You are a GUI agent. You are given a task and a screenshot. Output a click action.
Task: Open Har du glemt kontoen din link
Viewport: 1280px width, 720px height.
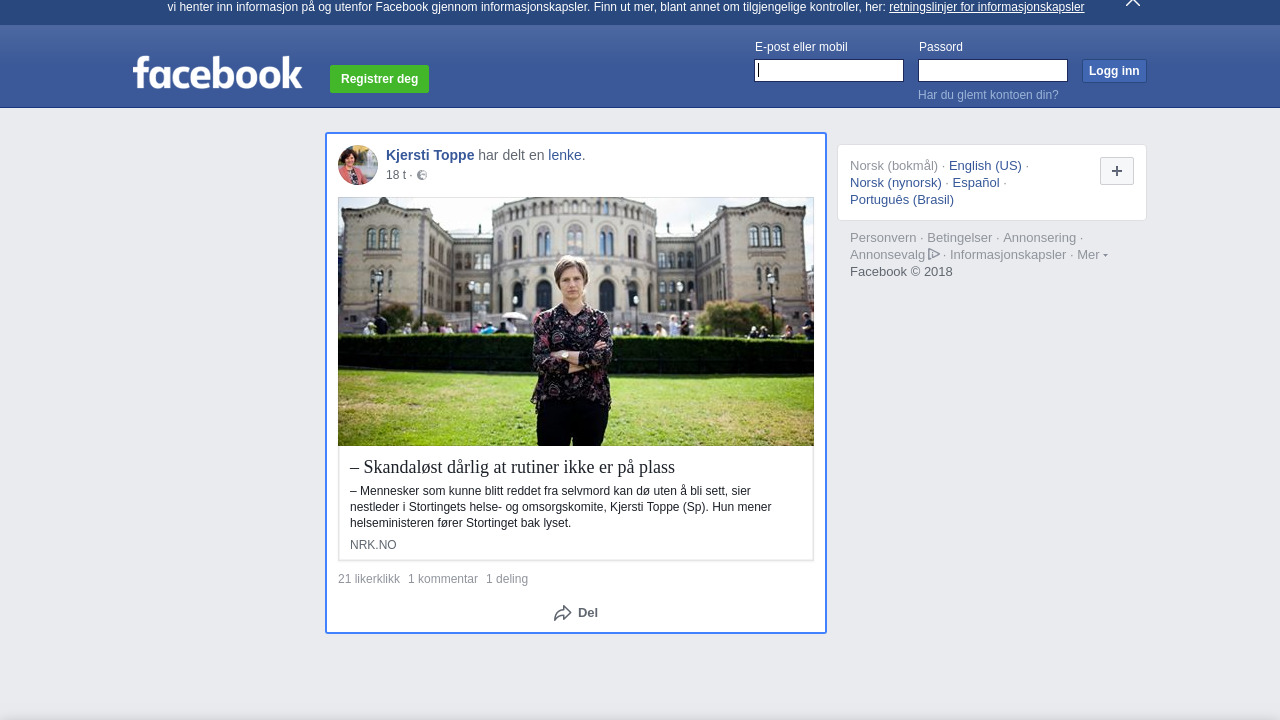(x=988, y=95)
